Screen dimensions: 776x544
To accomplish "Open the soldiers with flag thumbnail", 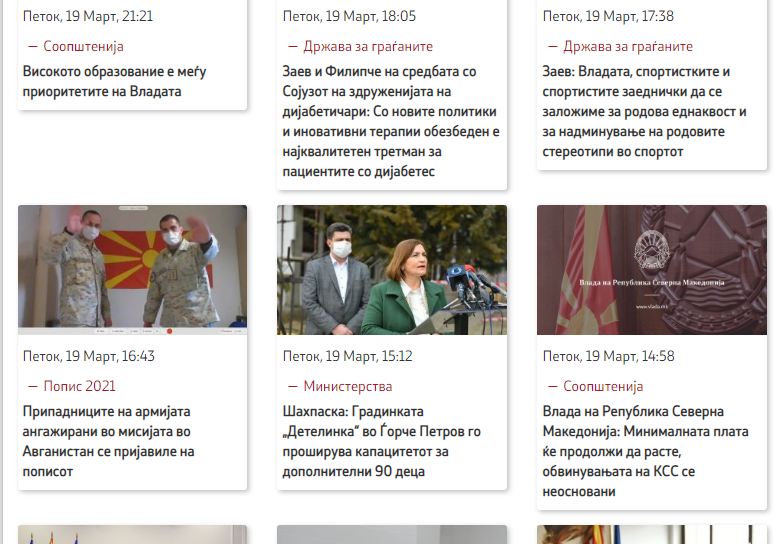I will point(133,270).
